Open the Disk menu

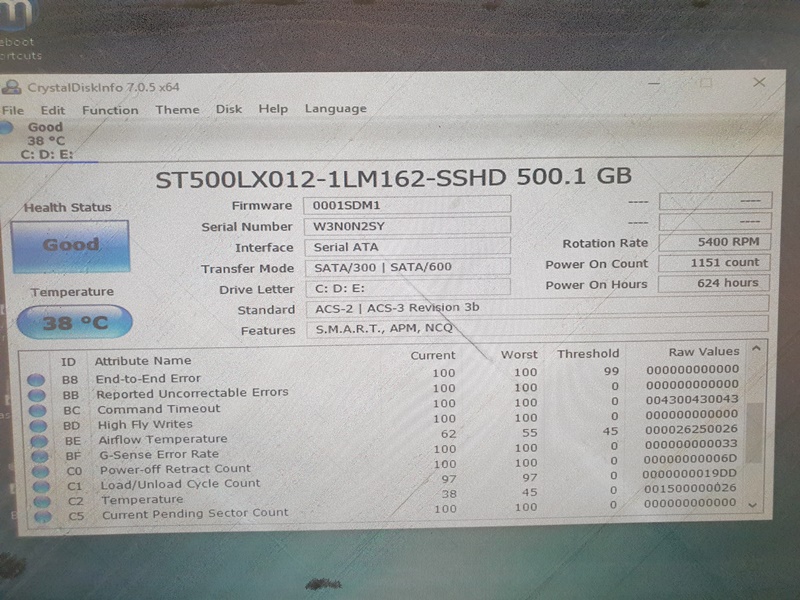[x=229, y=109]
